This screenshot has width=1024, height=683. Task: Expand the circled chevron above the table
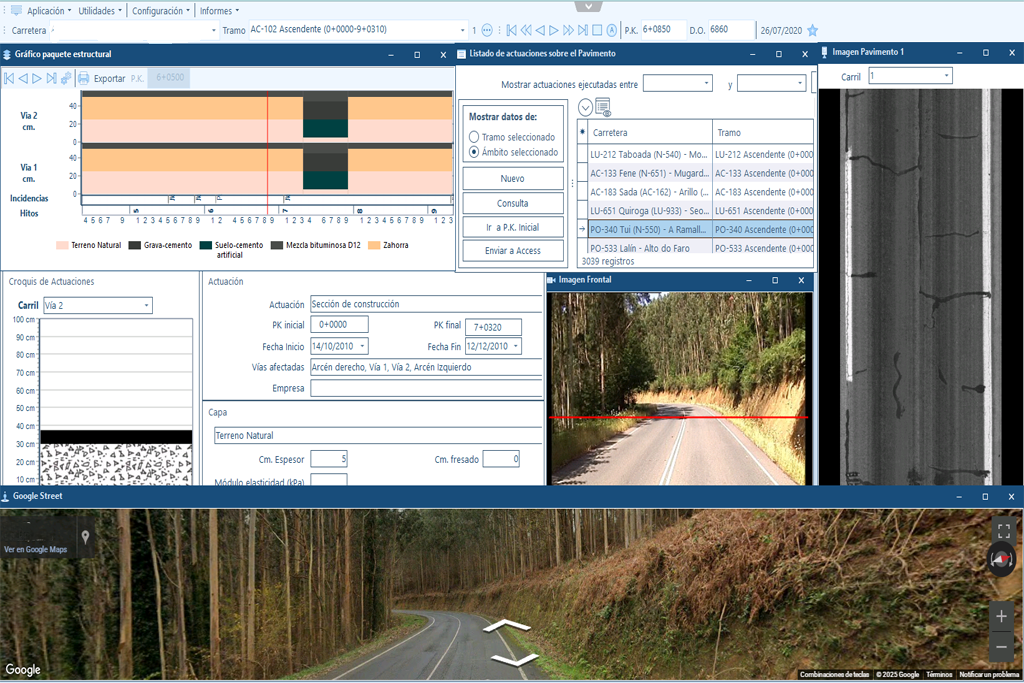tap(585, 107)
